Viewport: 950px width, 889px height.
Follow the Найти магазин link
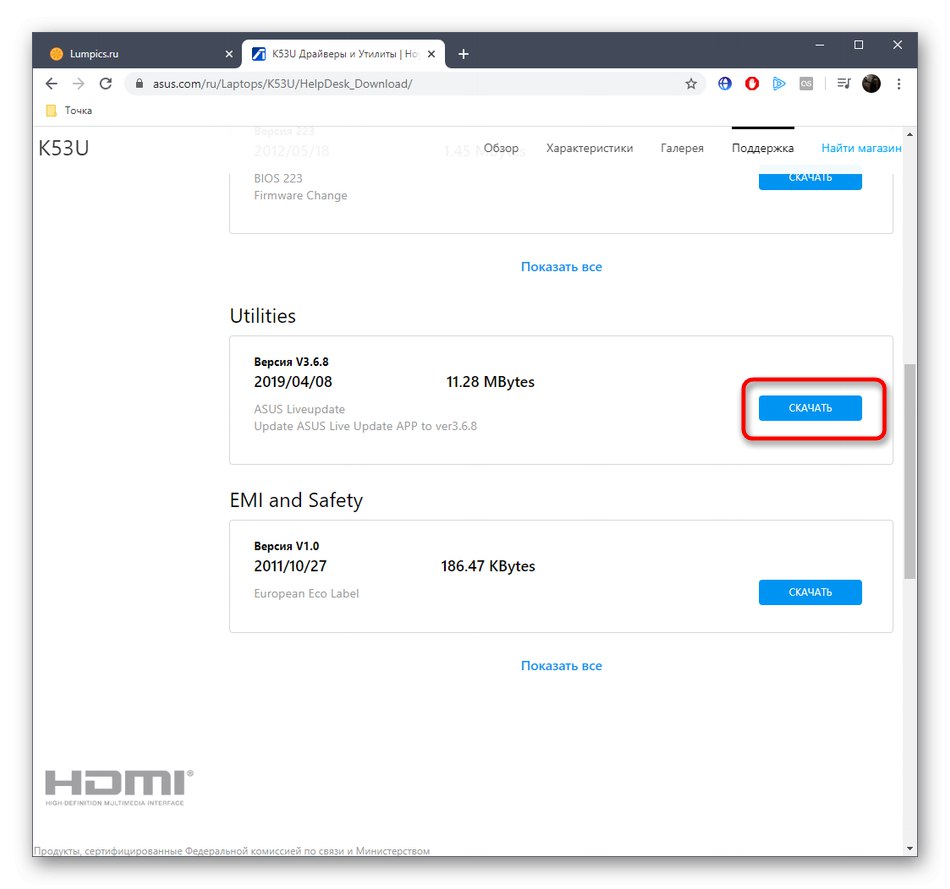(861, 148)
